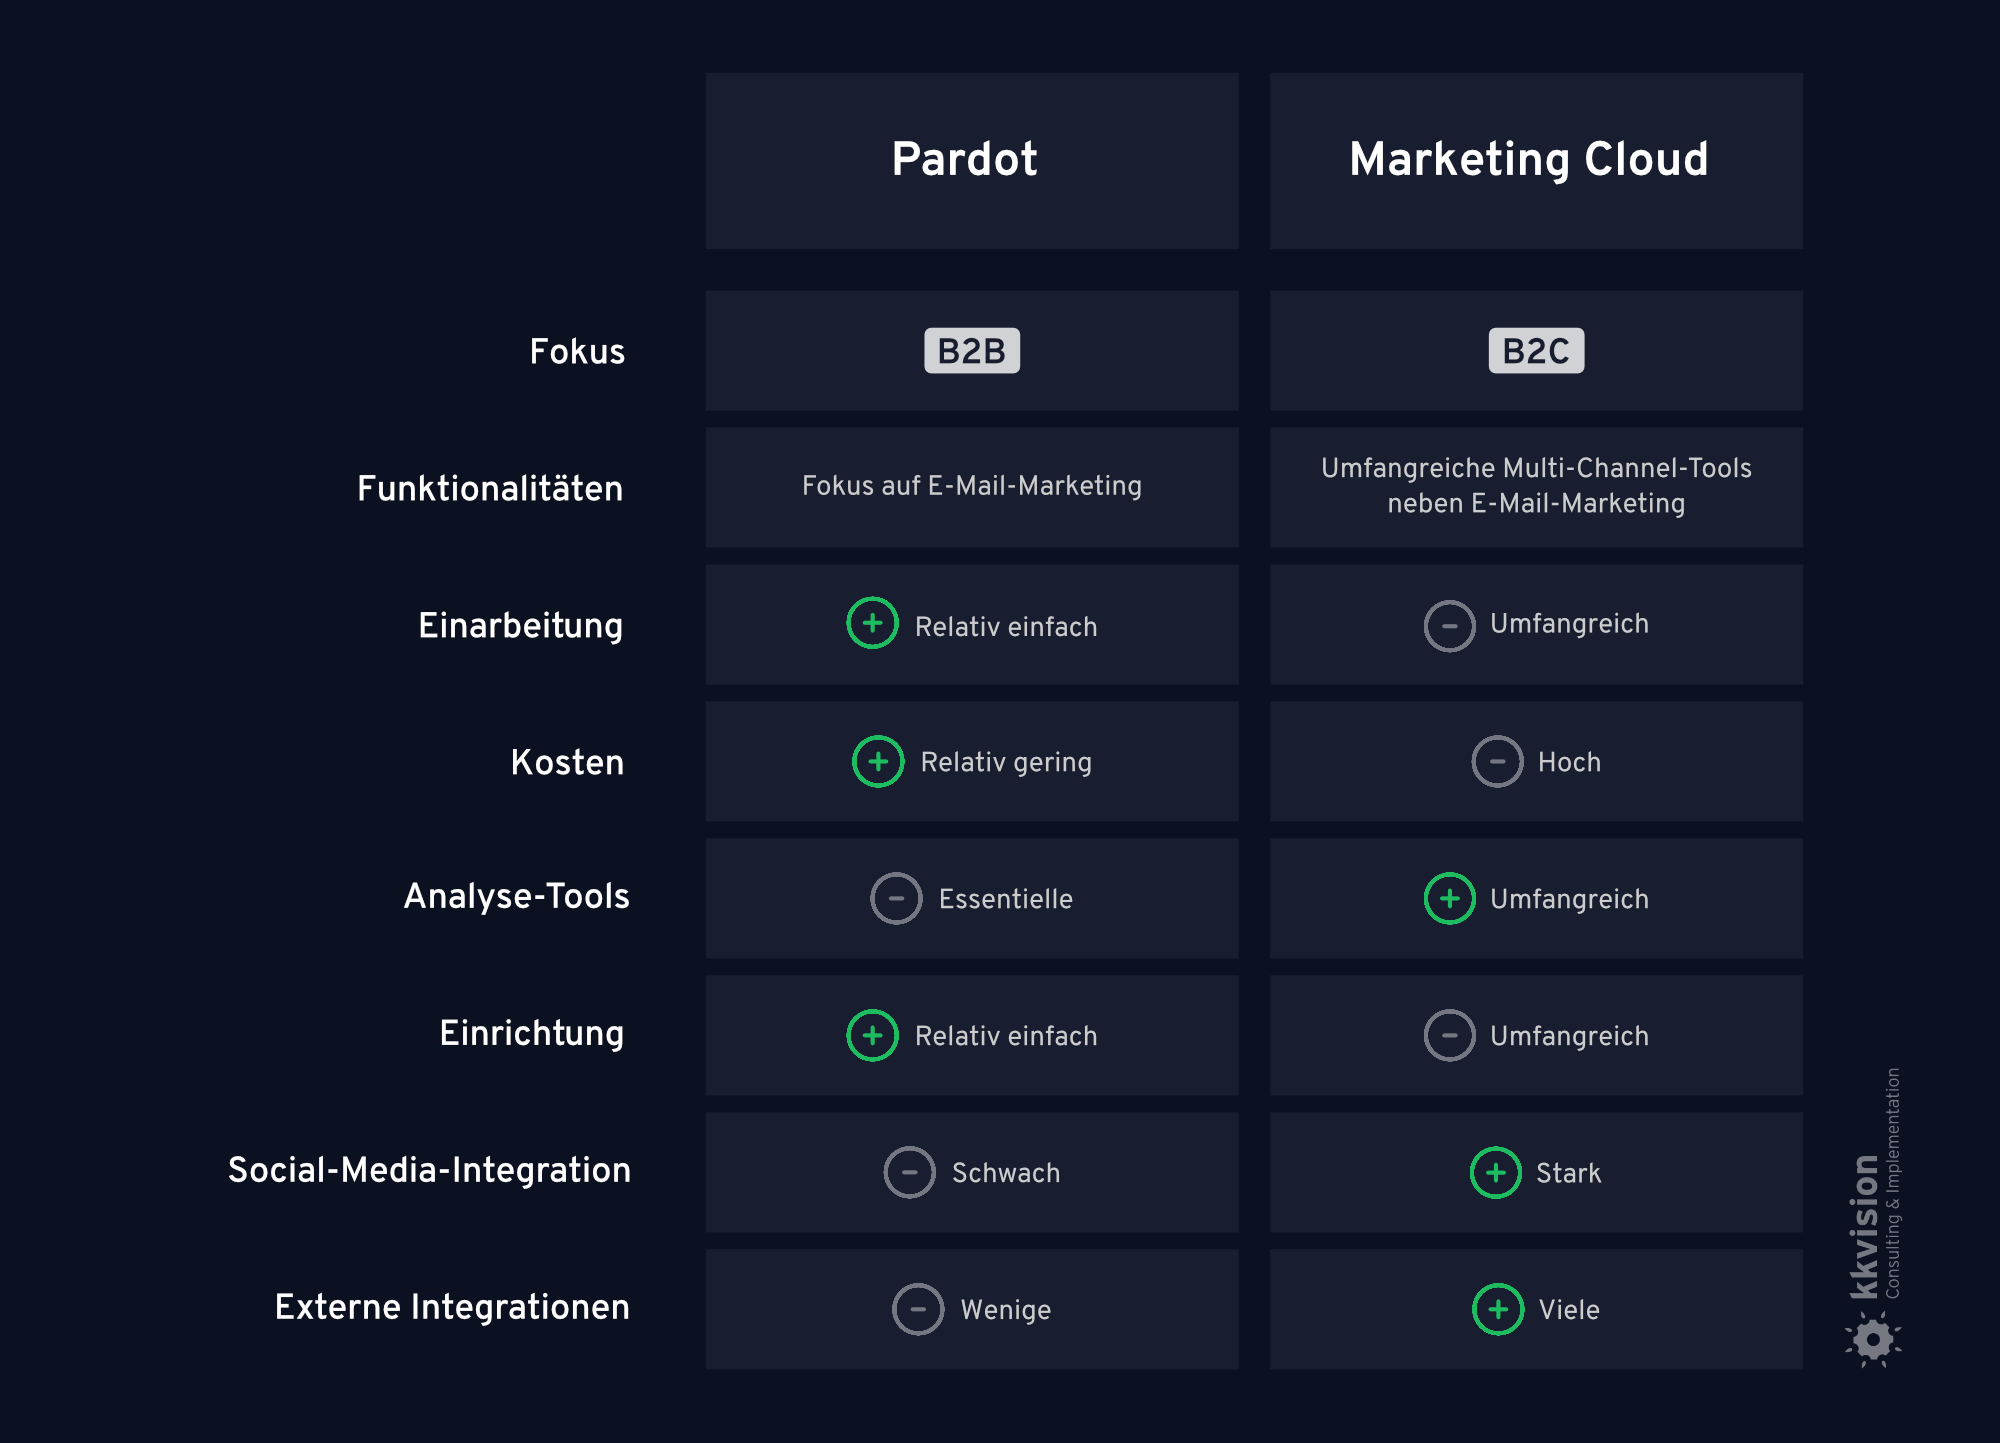Screen dimensions: 2000x1443
Task: Click the text 'Relativ gering'
Action: pyautogui.click(x=1006, y=763)
